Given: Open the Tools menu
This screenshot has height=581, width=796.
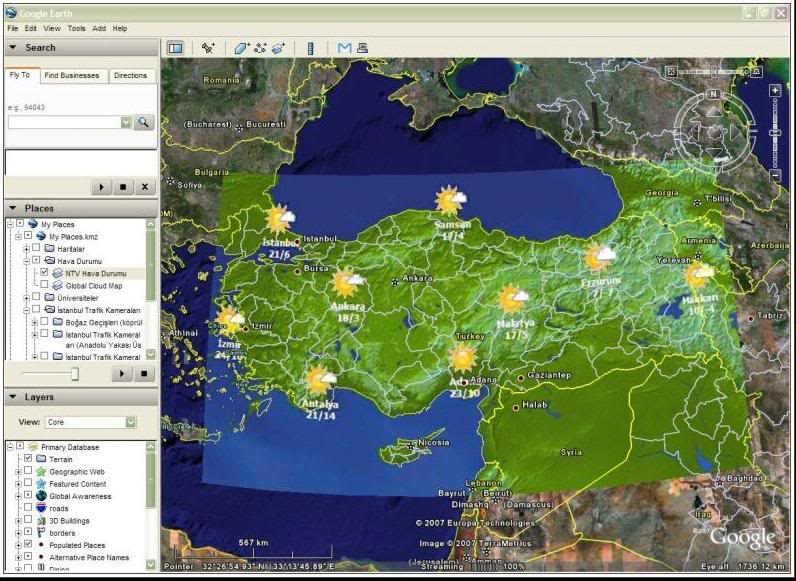Looking at the screenshot, I should tap(76, 29).
